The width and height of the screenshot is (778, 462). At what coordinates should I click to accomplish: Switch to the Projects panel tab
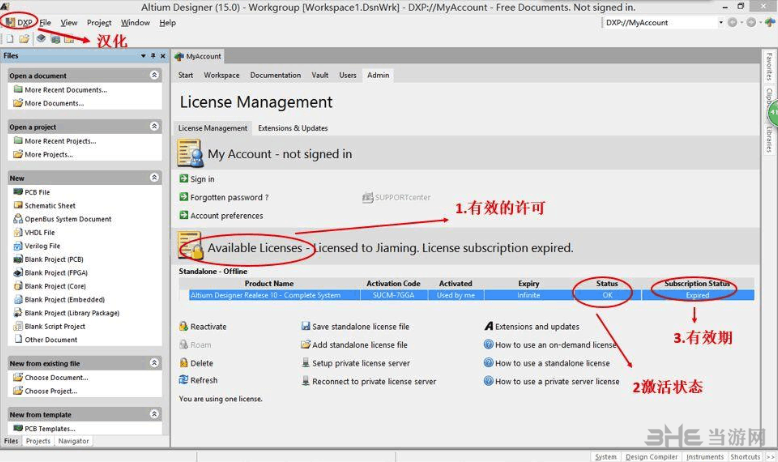tap(38, 441)
